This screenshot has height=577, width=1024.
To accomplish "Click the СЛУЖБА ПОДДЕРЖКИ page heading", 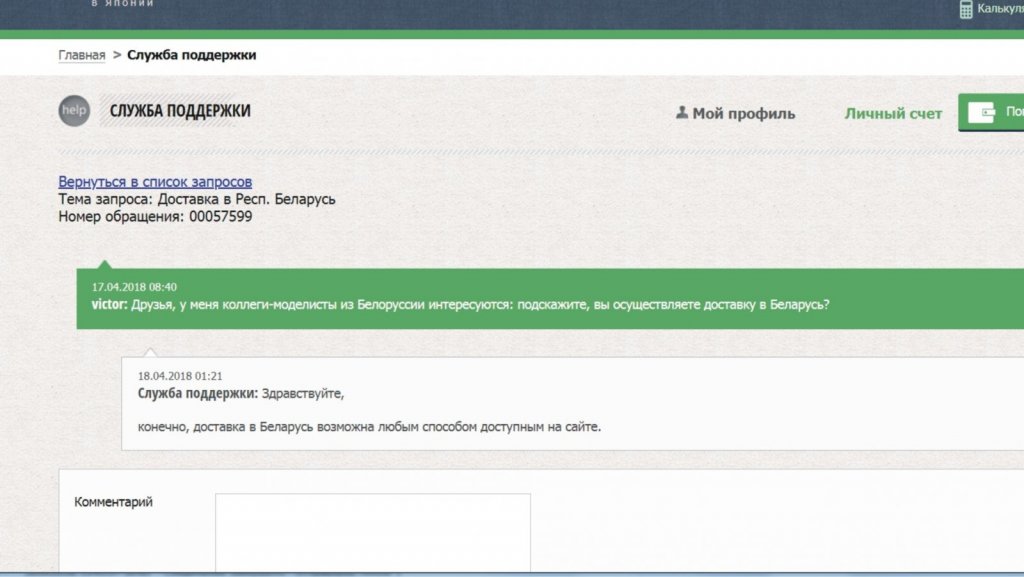I will [180, 111].
